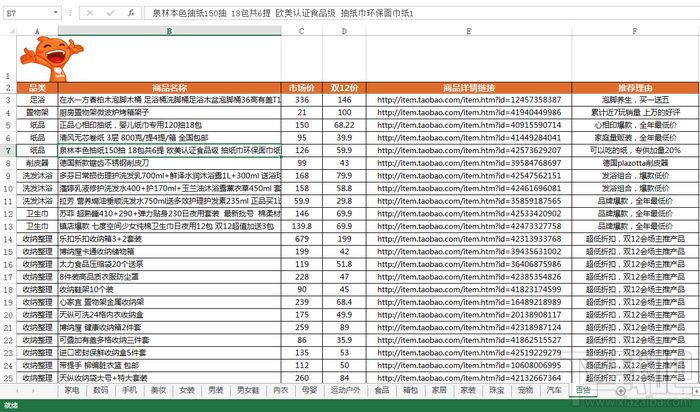Click the 推荐理由 header cell
Image resolution: width=700 pixels, height=412 pixels.
tap(635, 87)
